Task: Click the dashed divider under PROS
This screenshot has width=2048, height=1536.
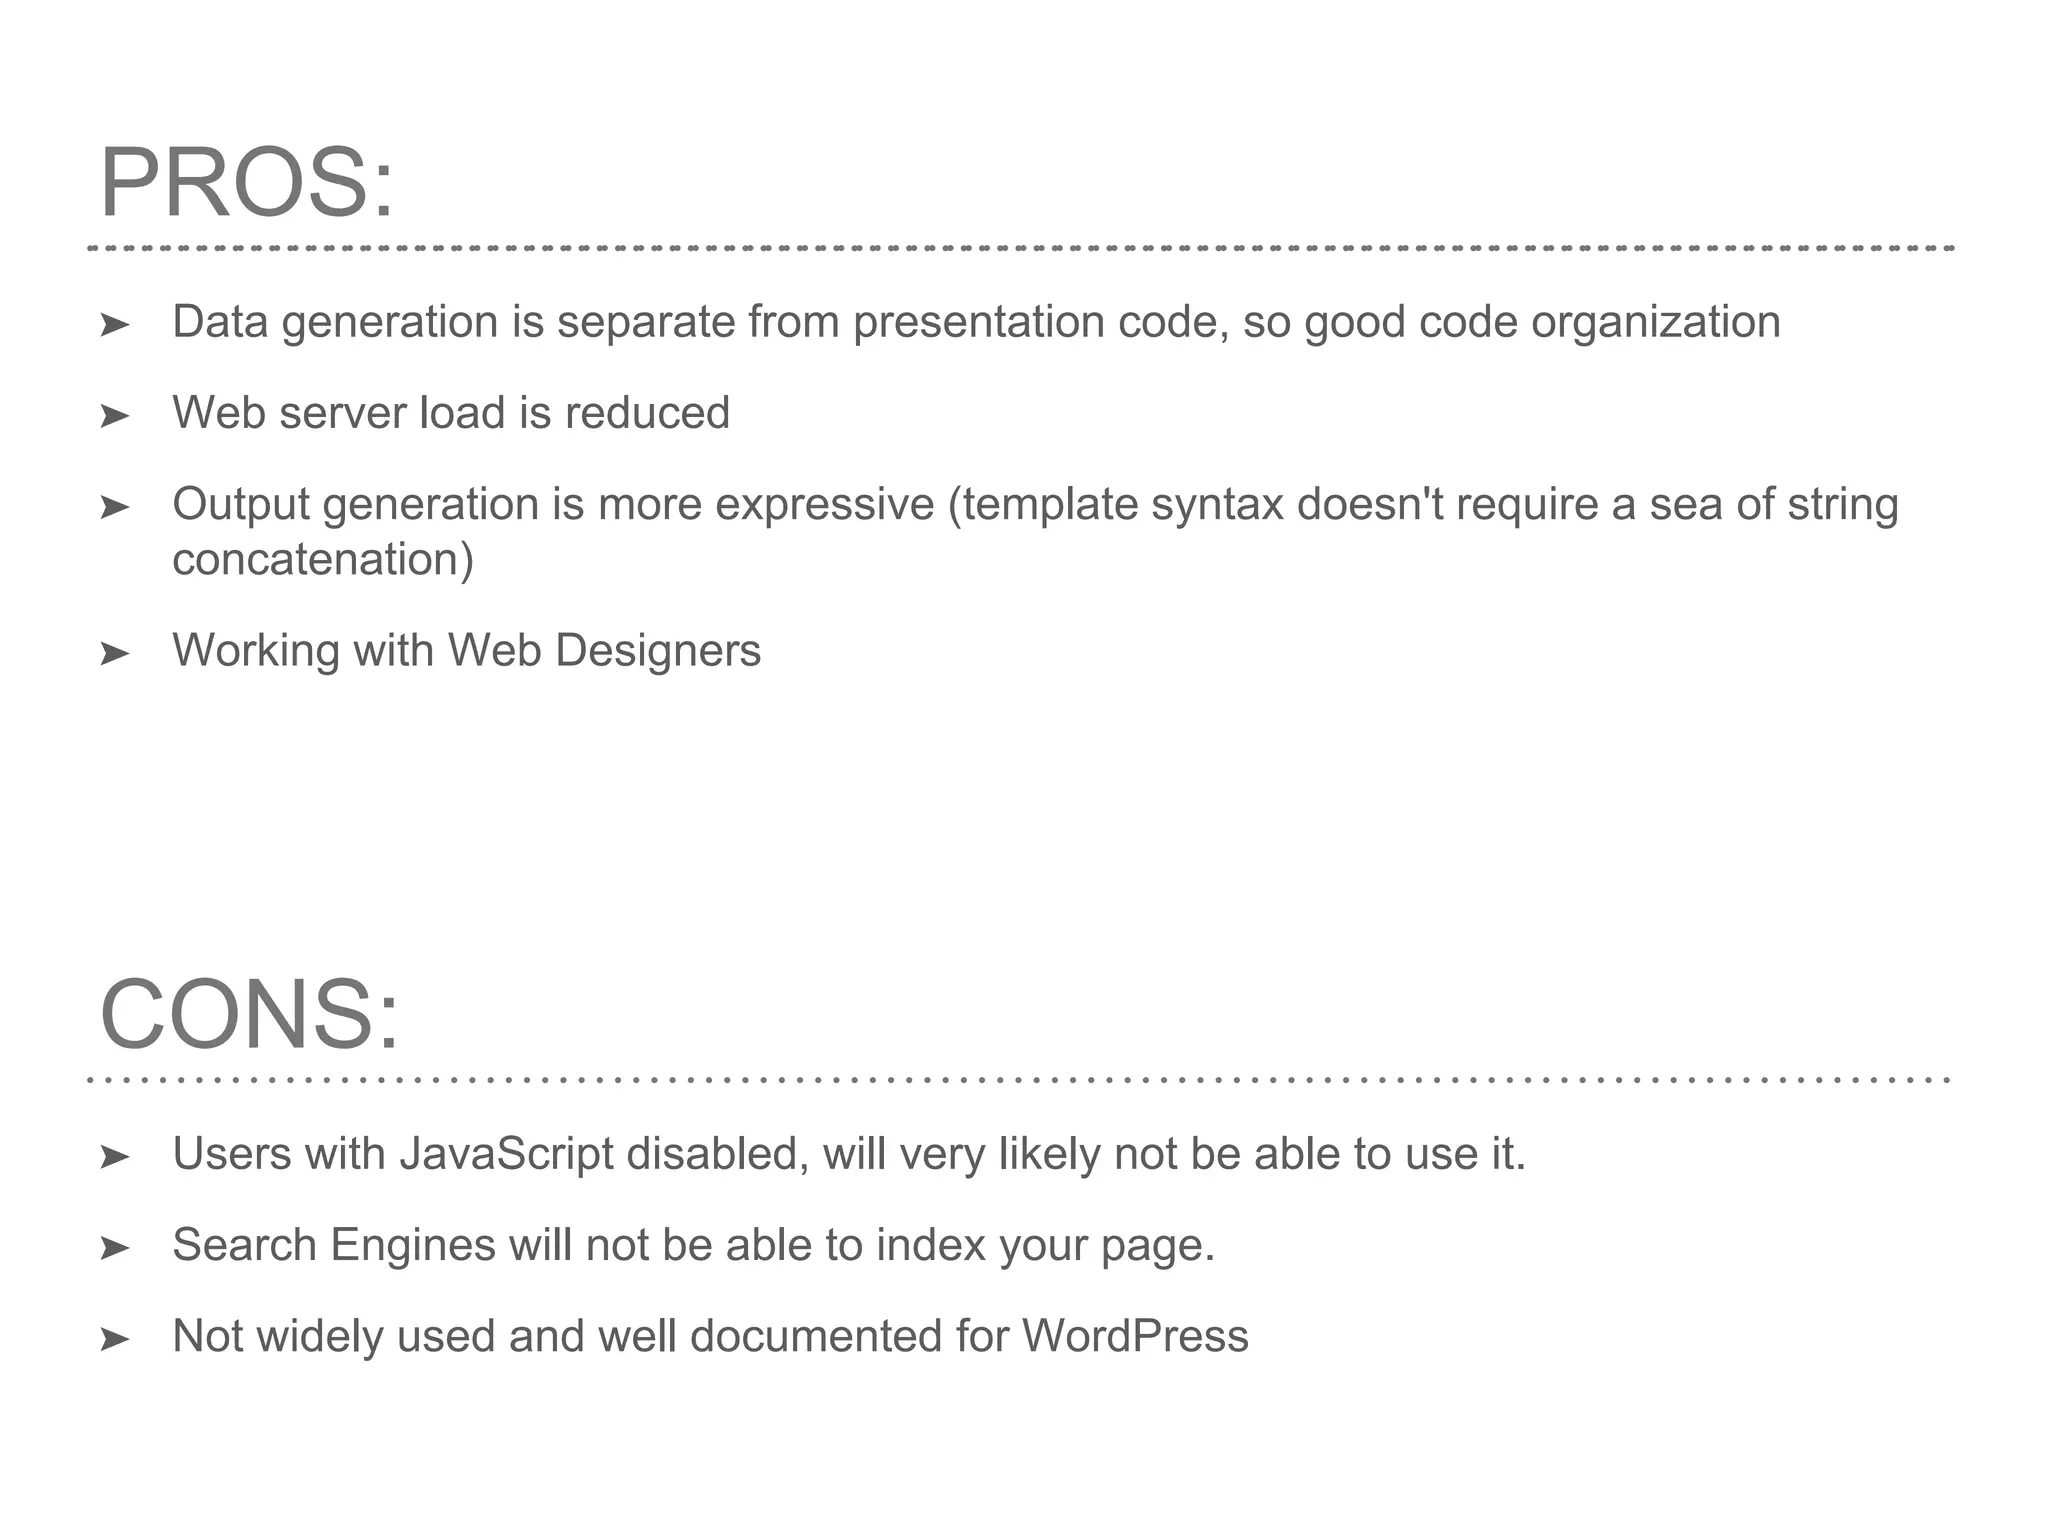Action: pyautogui.click(x=1020, y=248)
